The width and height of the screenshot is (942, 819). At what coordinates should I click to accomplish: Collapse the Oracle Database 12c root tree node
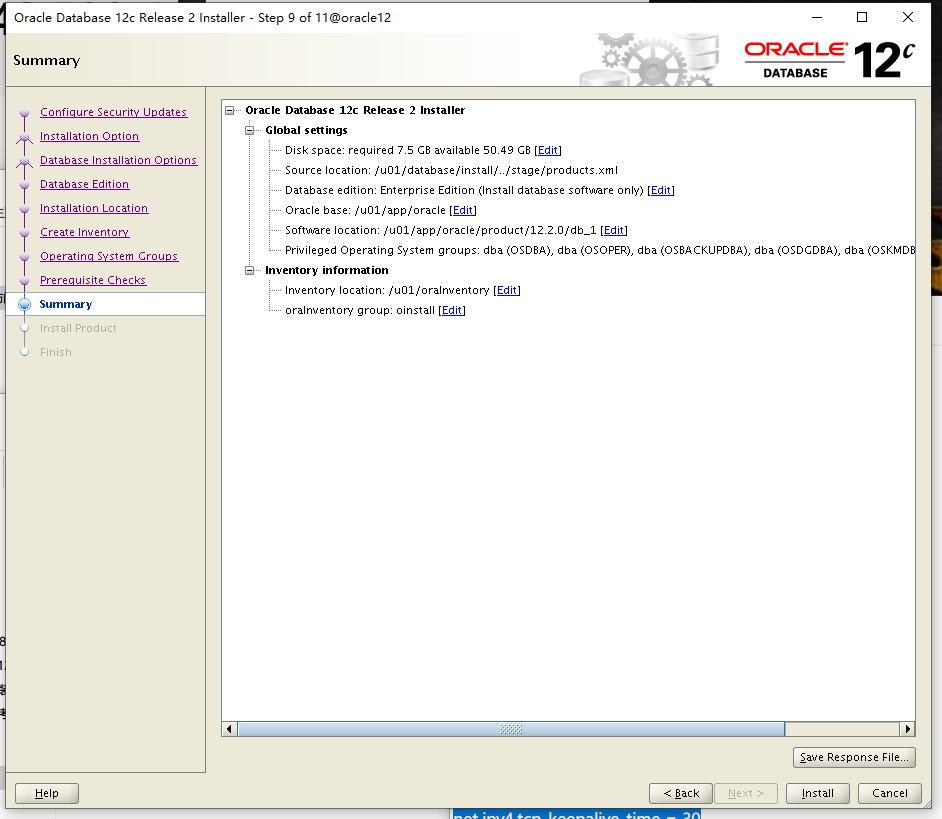[231, 111]
